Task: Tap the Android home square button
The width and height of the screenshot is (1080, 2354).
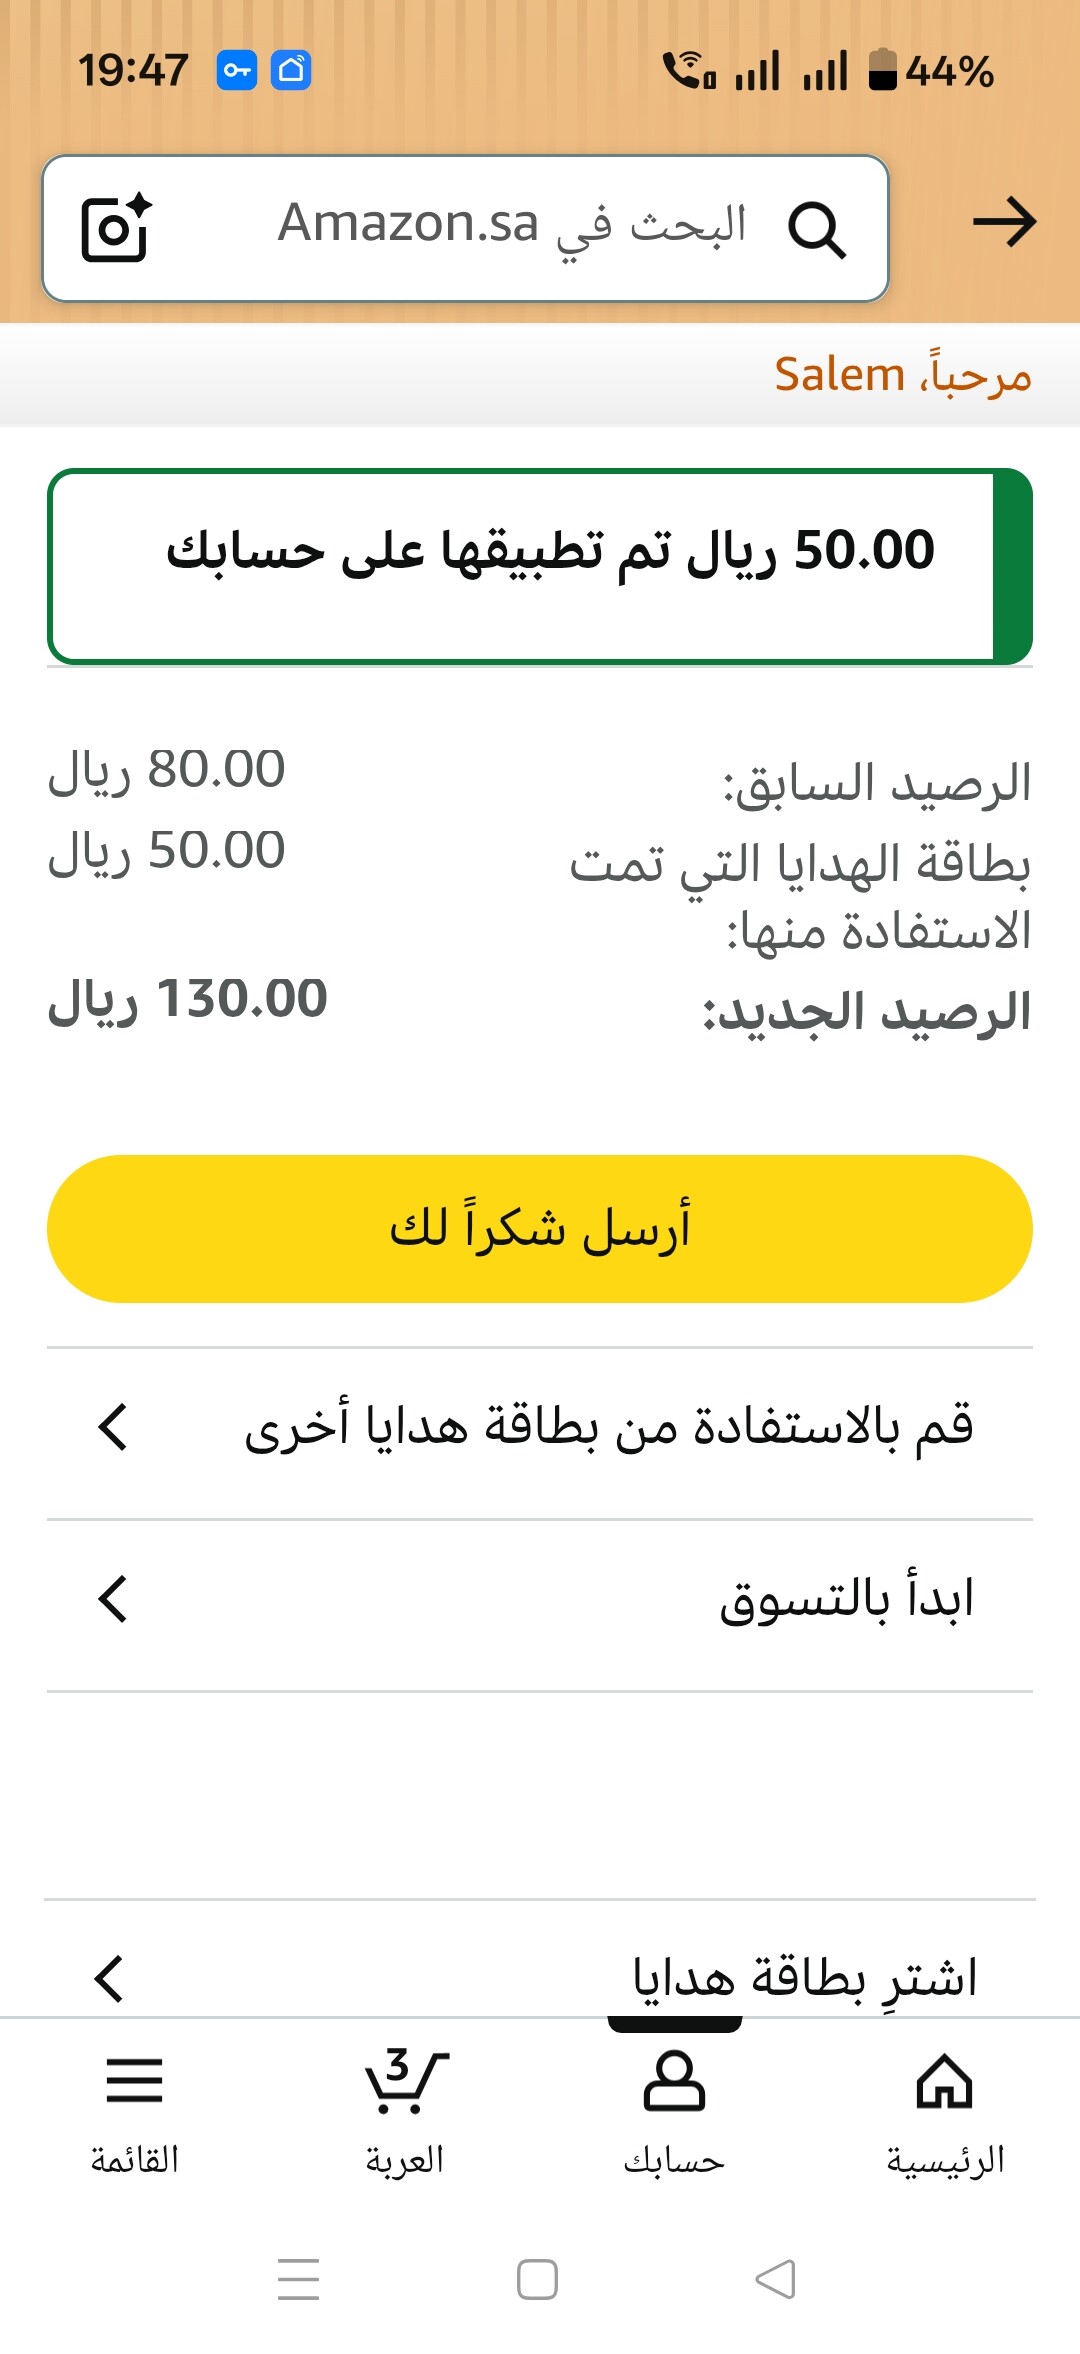Action: [537, 2280]
